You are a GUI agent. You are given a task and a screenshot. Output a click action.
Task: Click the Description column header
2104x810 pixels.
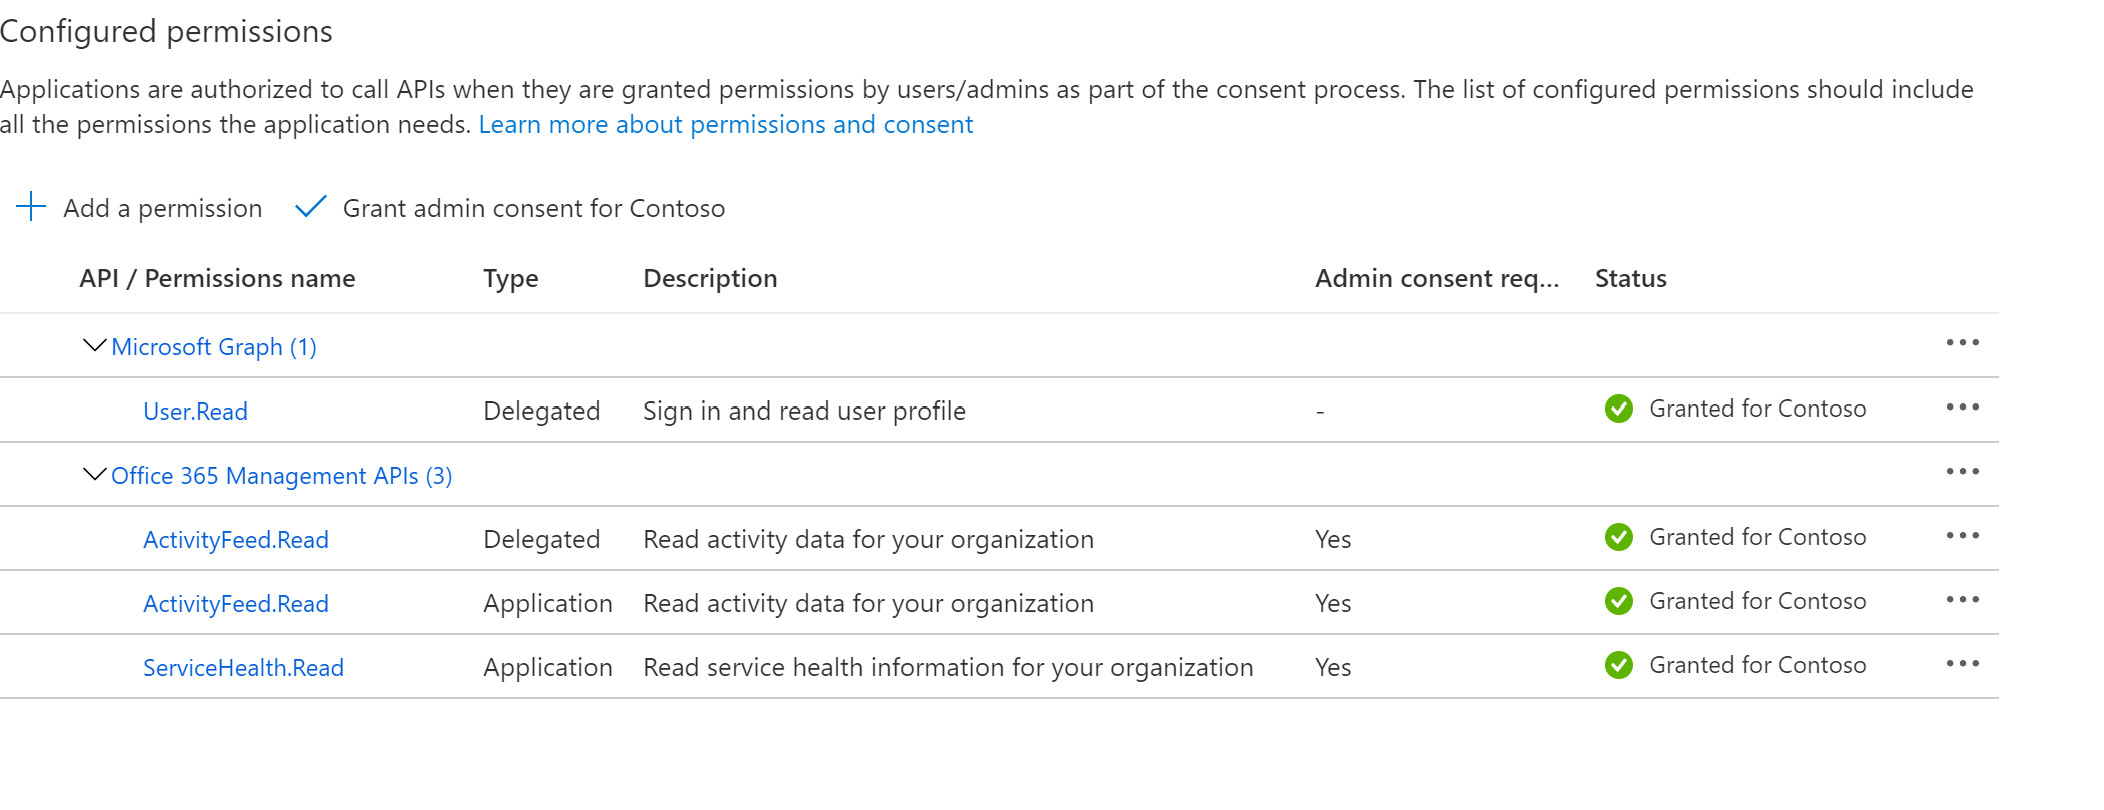point(710,279)
